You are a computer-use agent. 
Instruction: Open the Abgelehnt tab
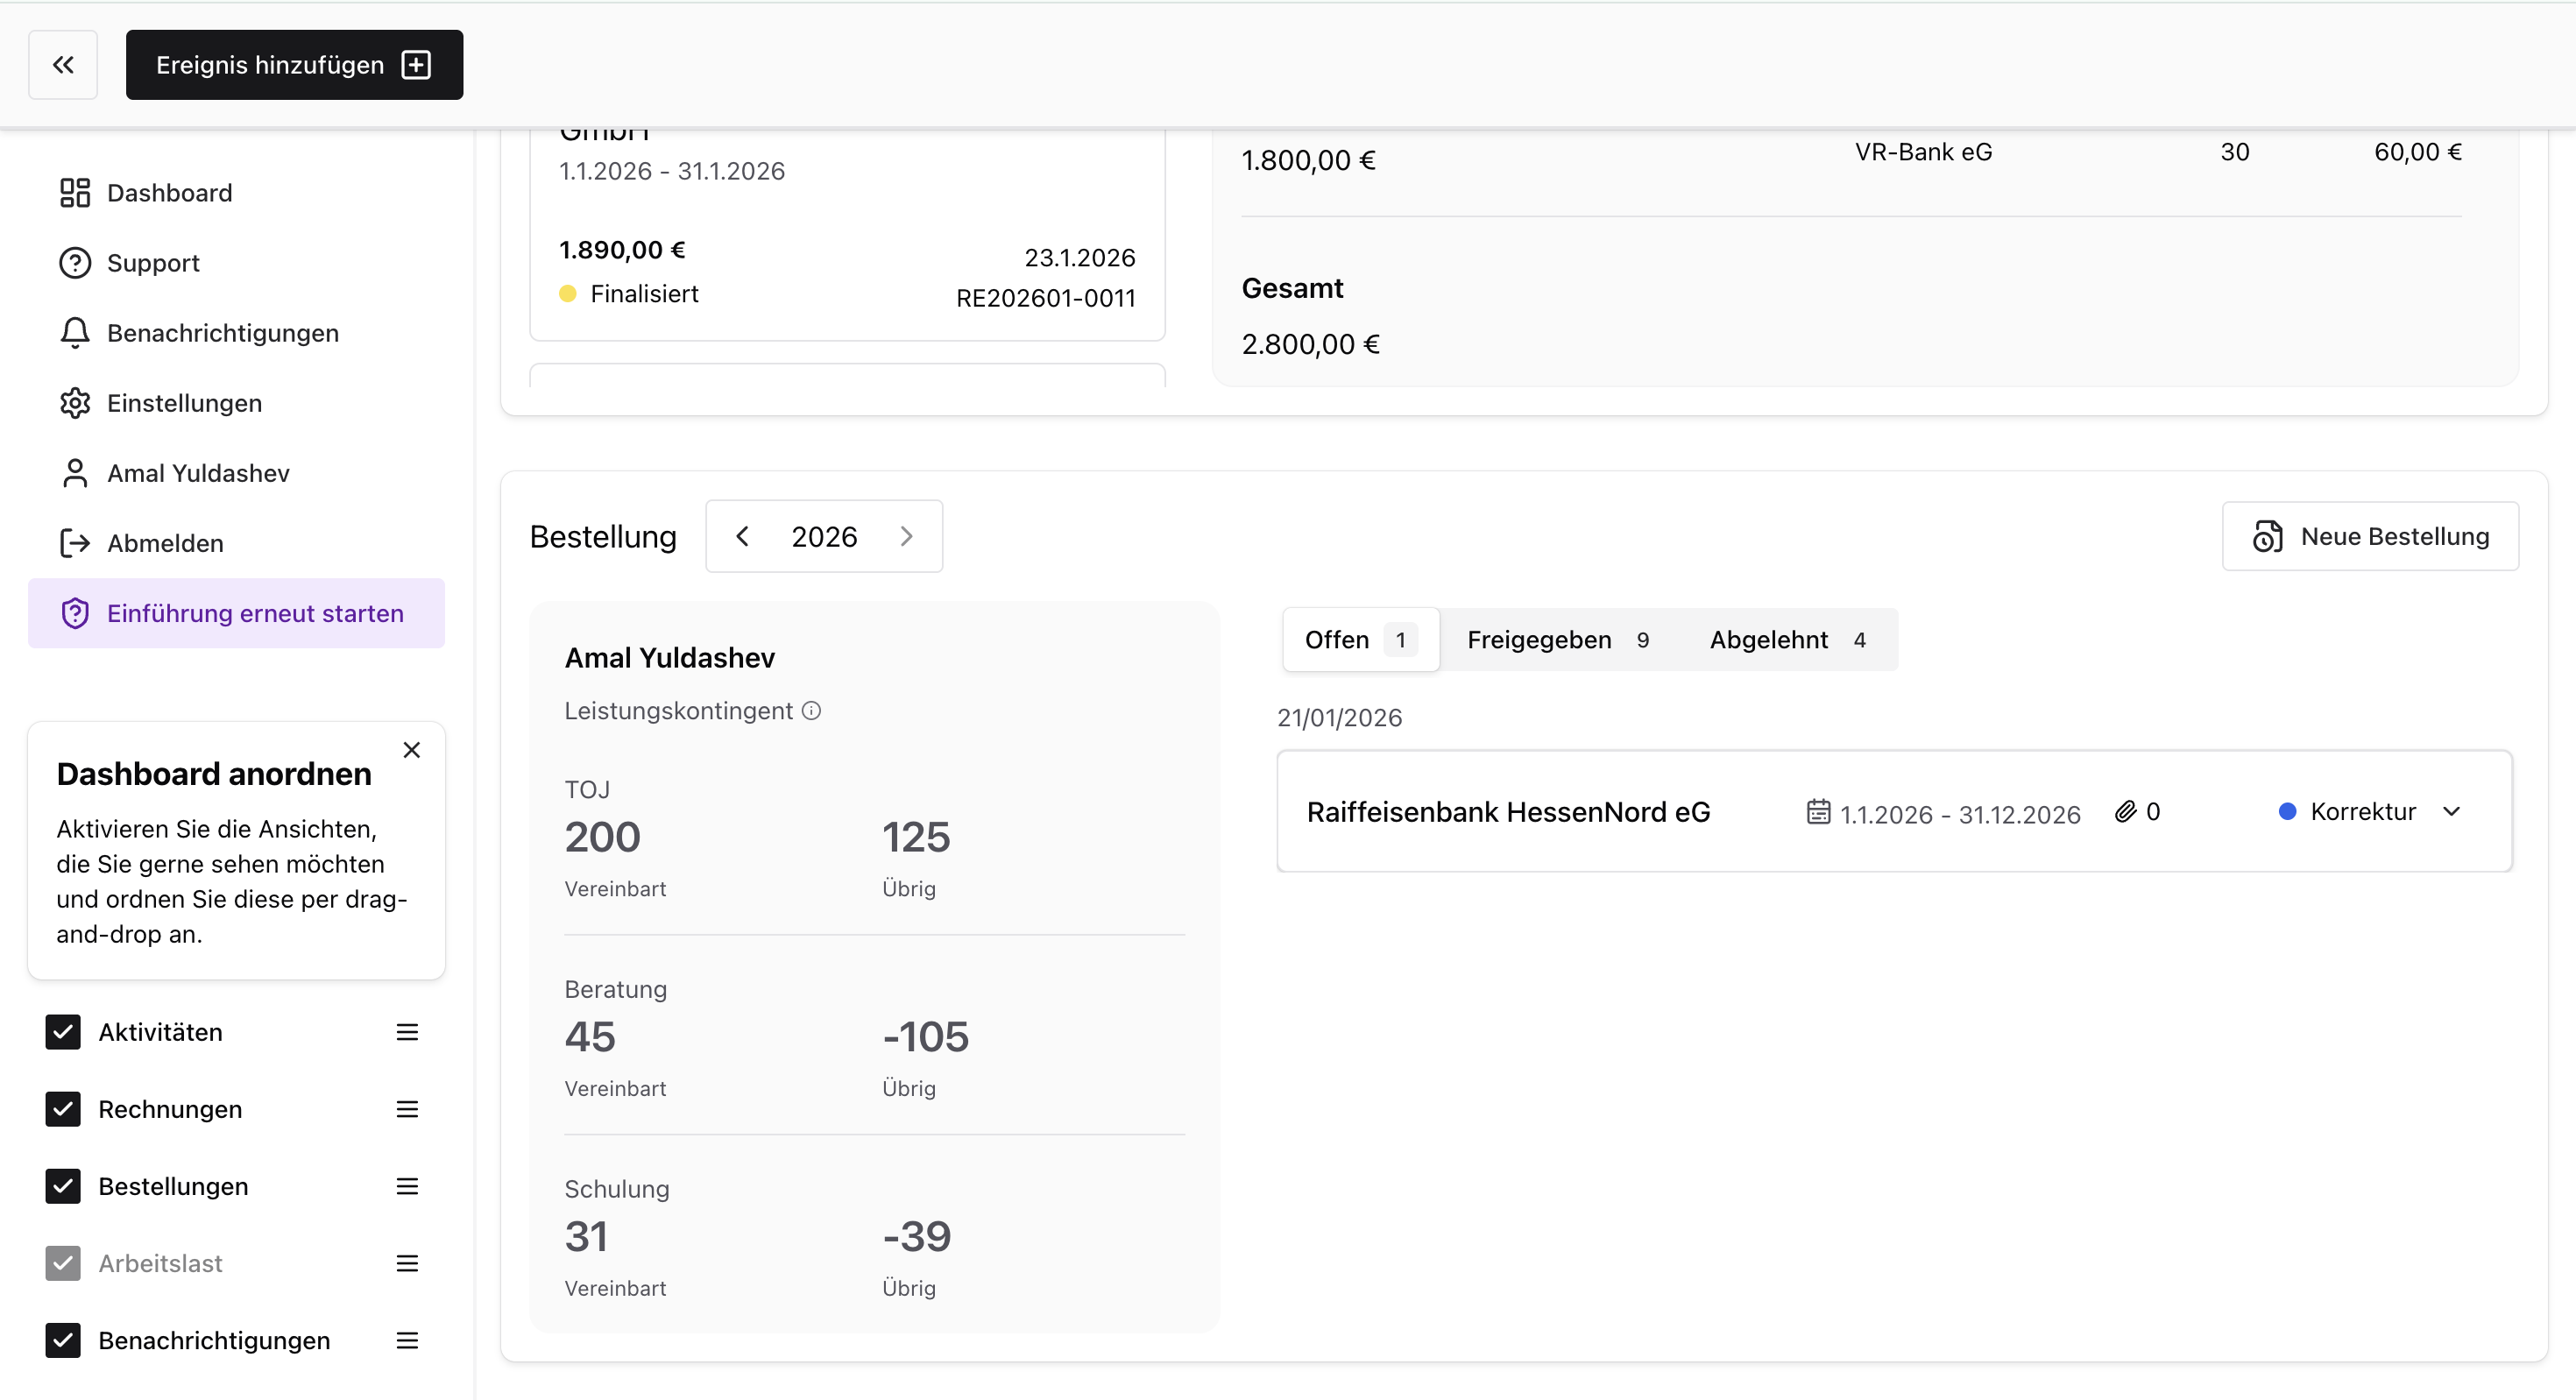[1786, 640]
